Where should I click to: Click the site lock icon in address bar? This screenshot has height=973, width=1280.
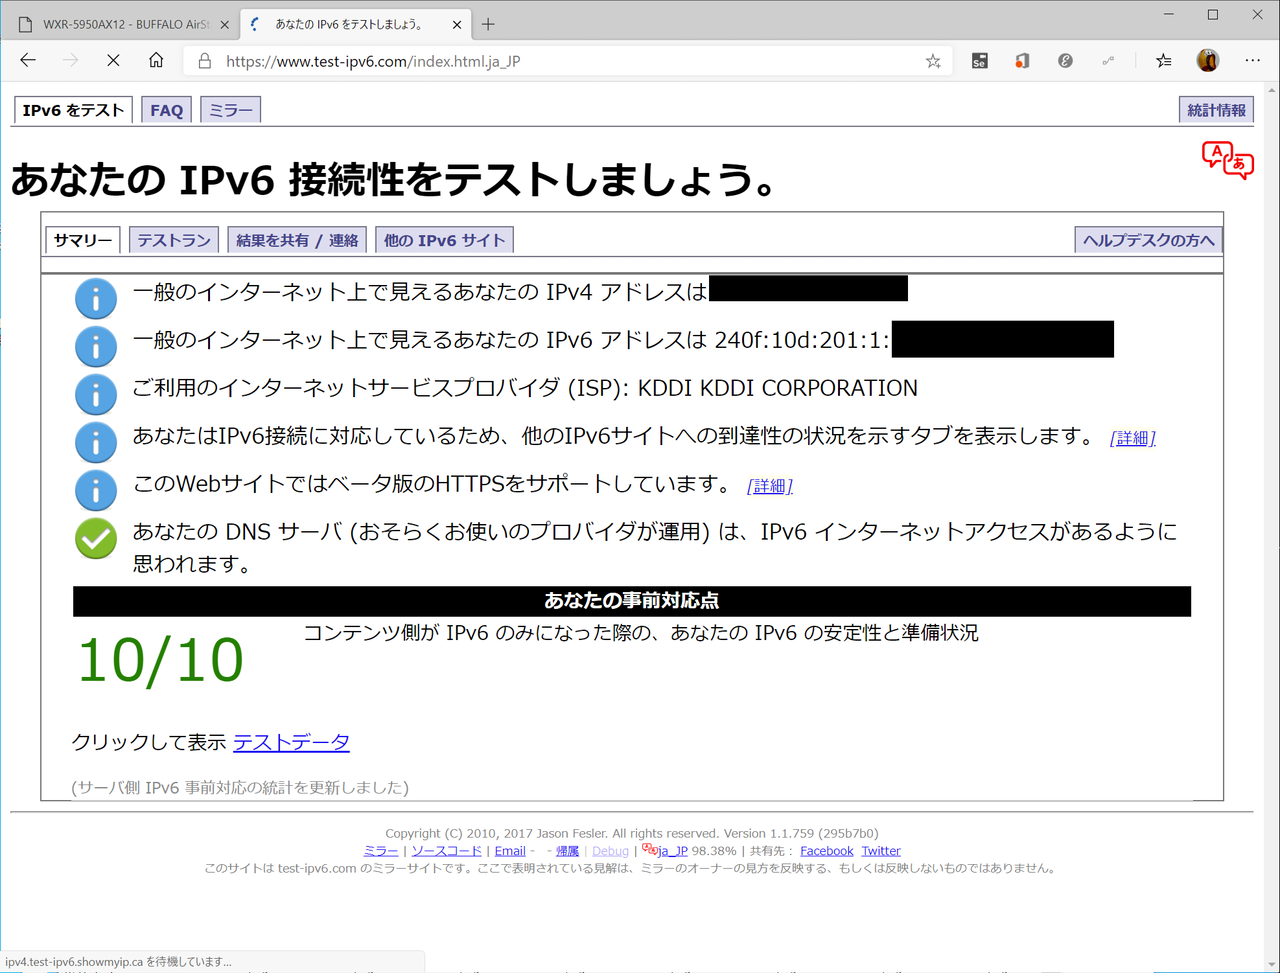click(205, 61)
